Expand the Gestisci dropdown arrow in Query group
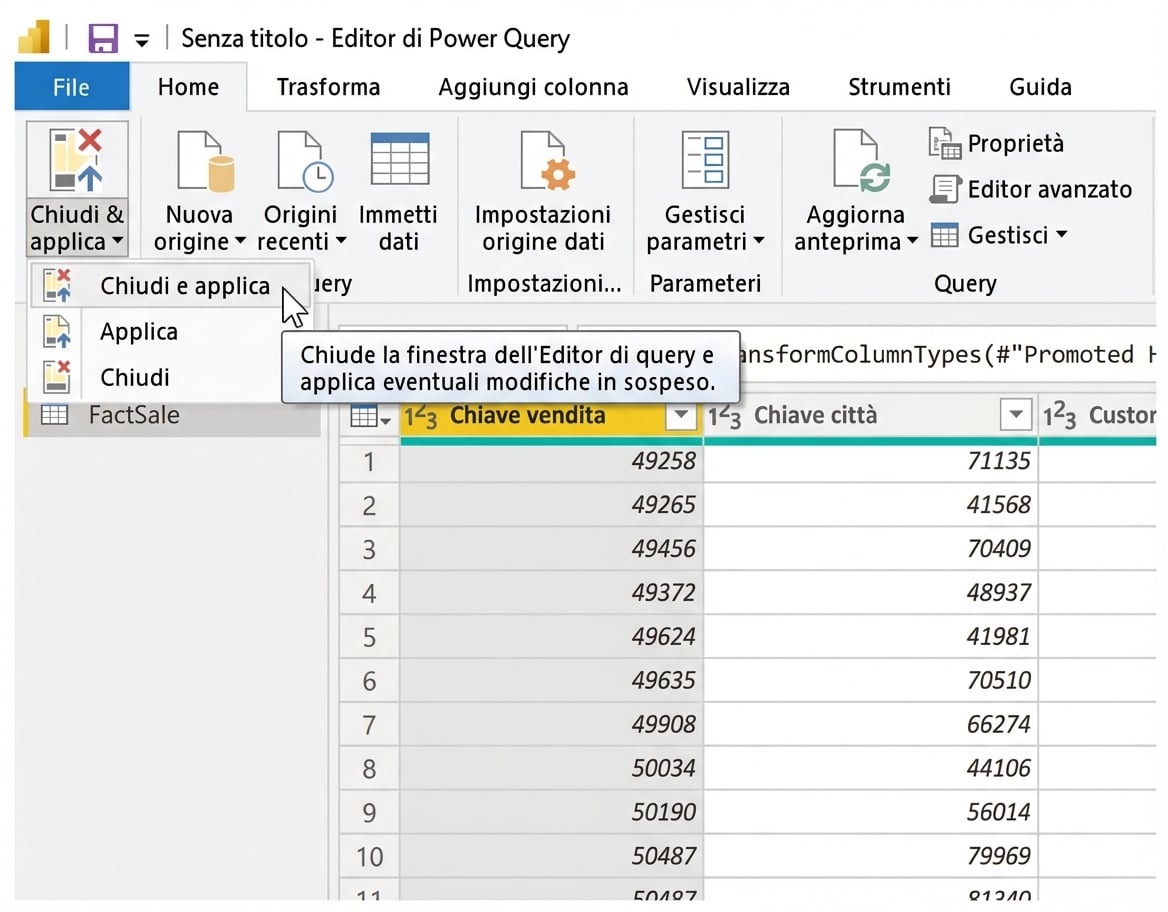The height and width of the screenshot is (912, 1168). coord(1061,235)
